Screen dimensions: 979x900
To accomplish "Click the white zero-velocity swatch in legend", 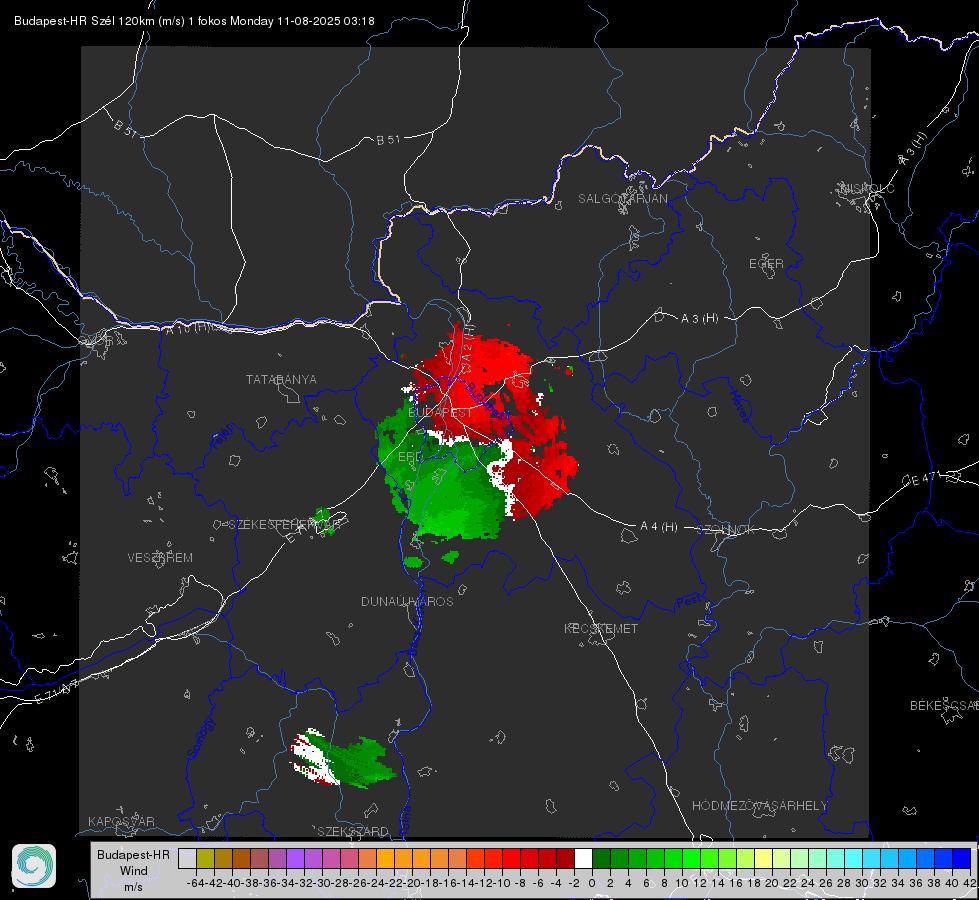I will point(583,858).
